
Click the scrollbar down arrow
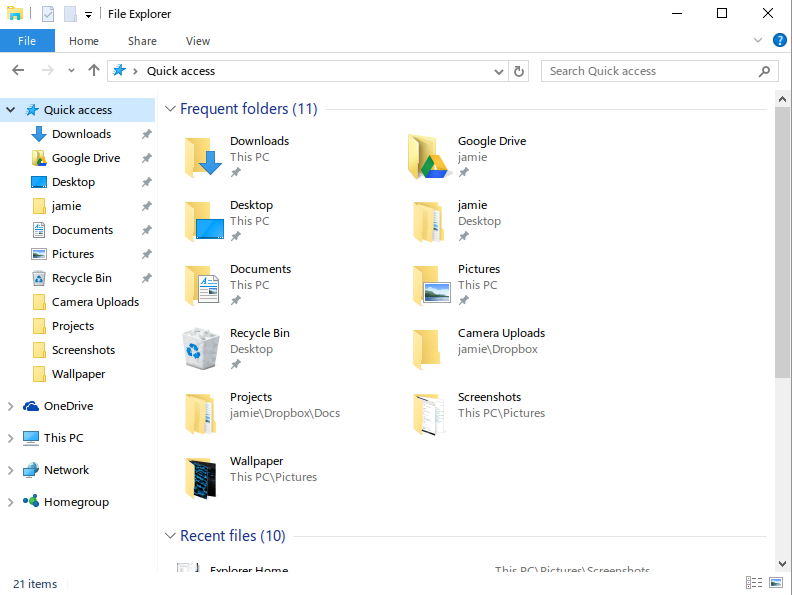[782, 564]
